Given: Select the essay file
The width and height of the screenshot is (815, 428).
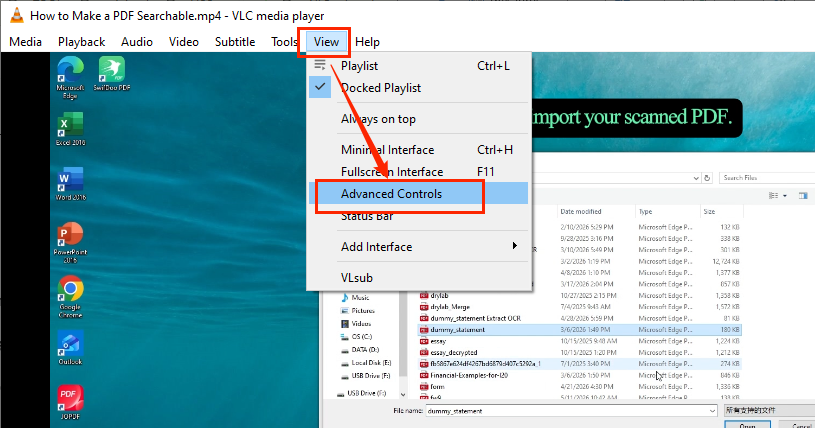Looking at the screenshot, I should tap(438, 341).
